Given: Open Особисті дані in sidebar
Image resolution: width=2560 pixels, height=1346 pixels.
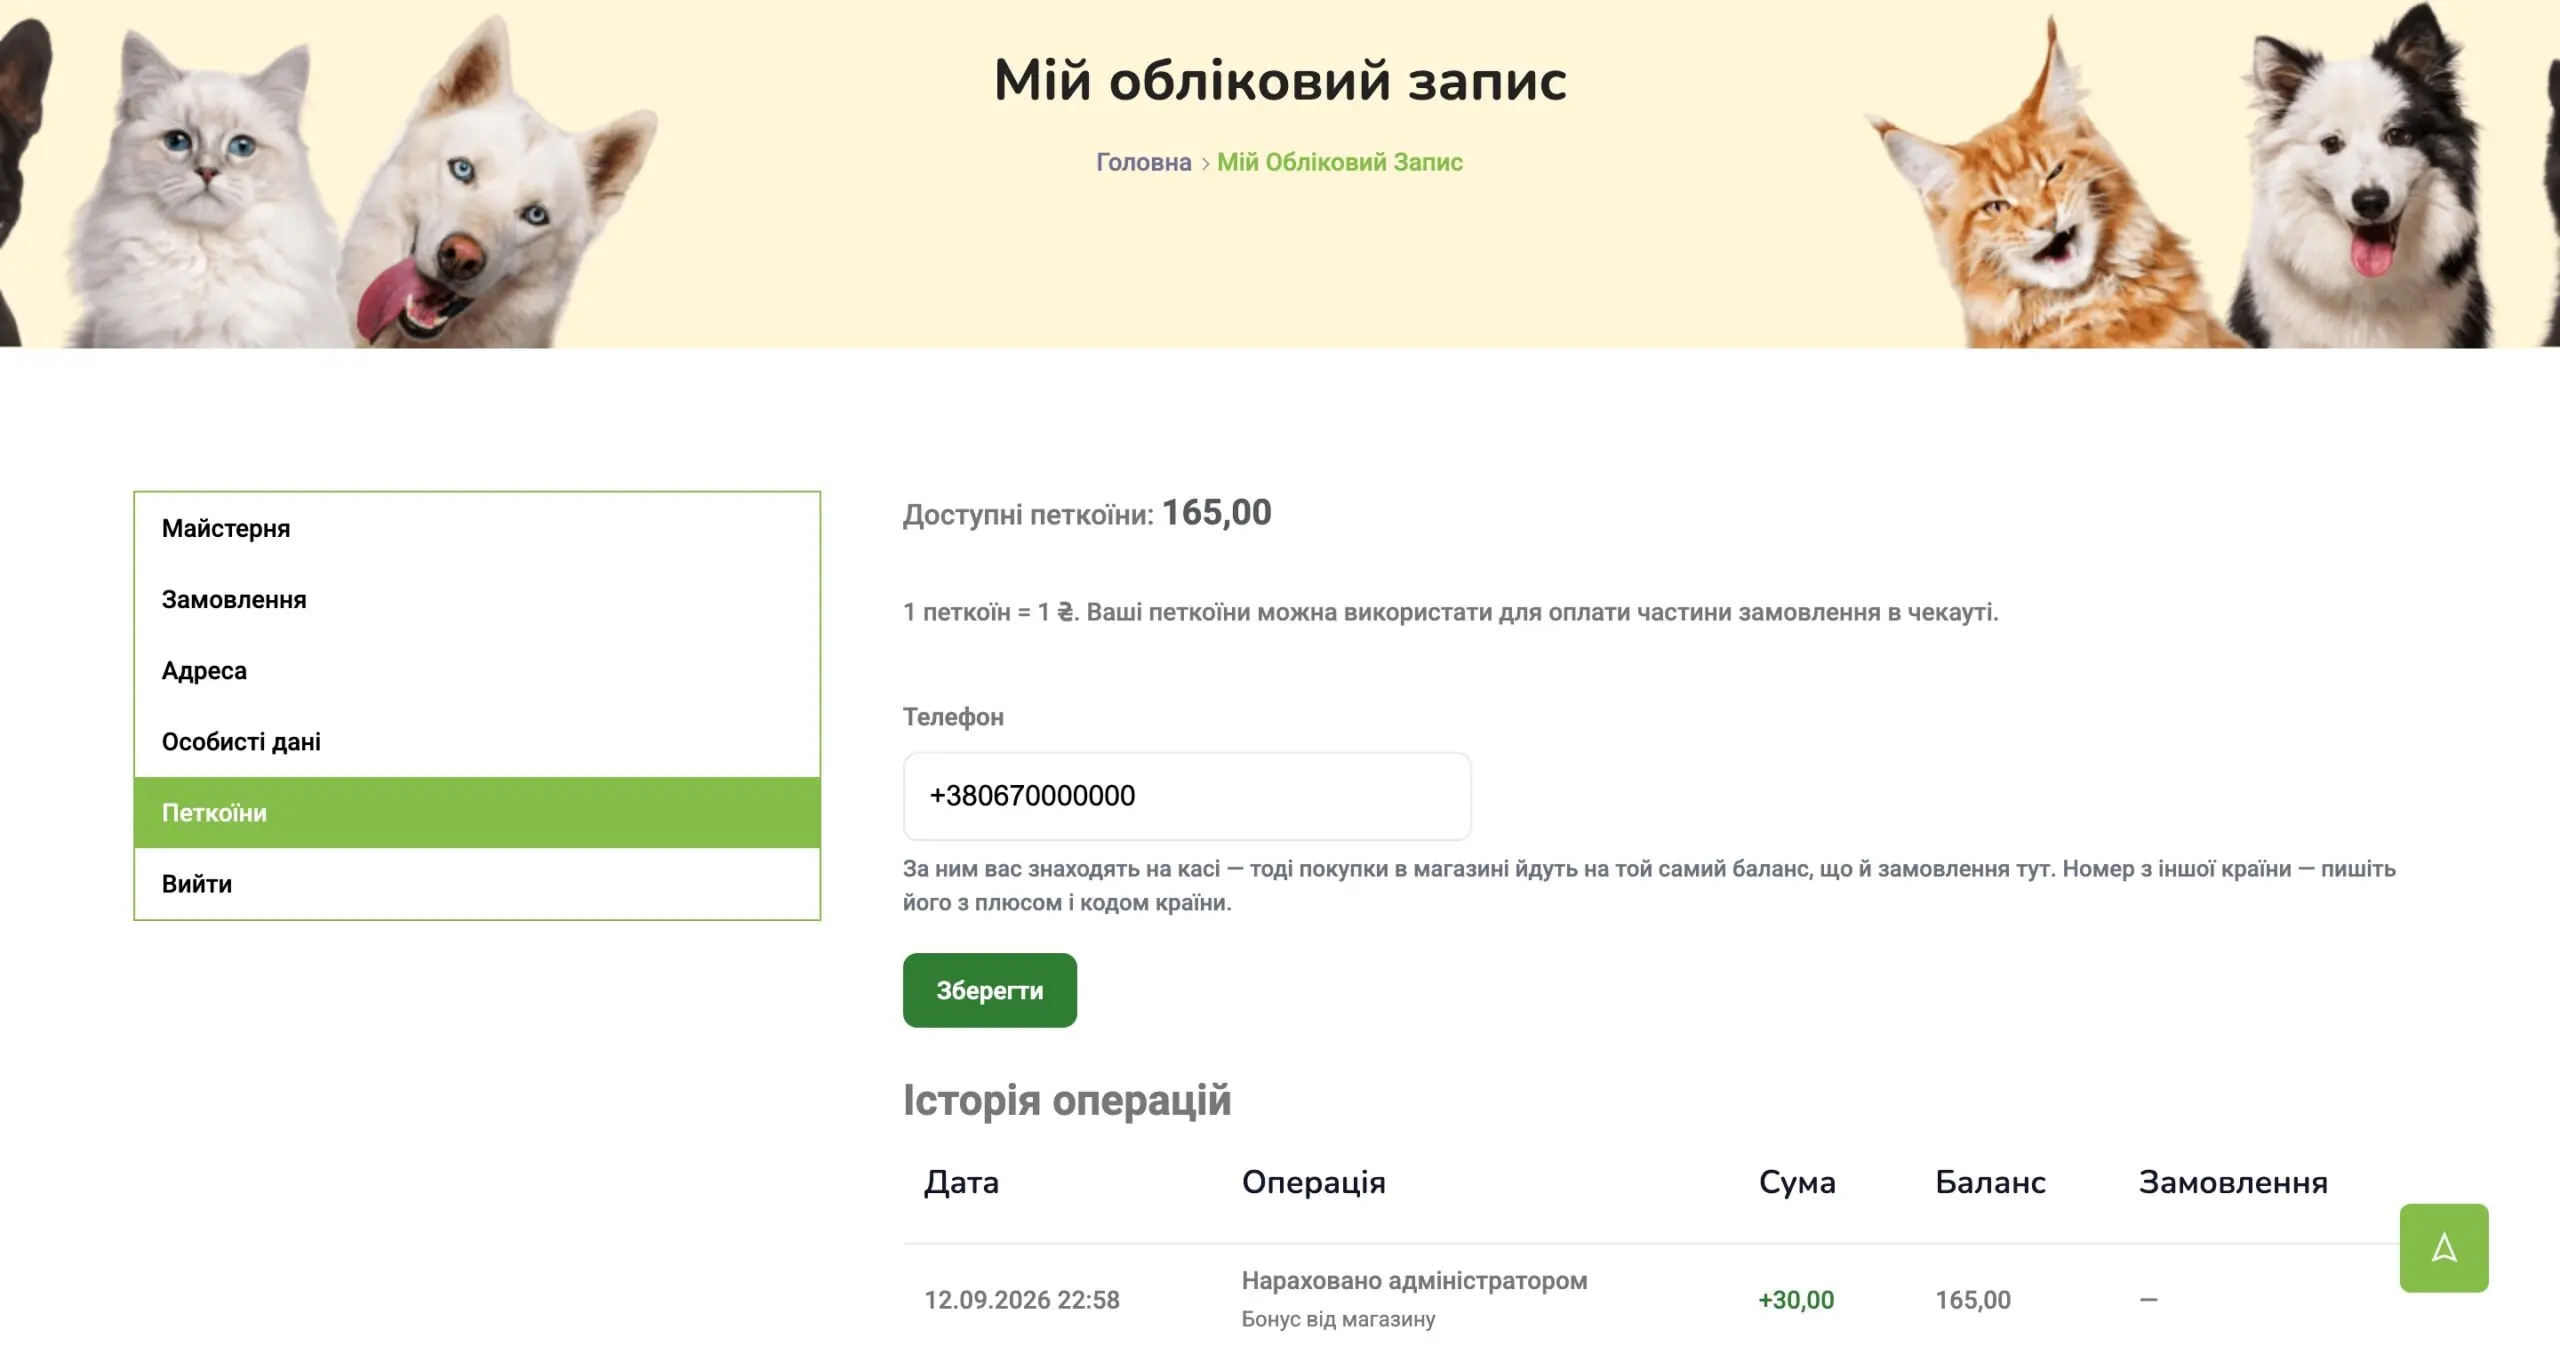Looking at the screenshot, I should pos(477,741).
